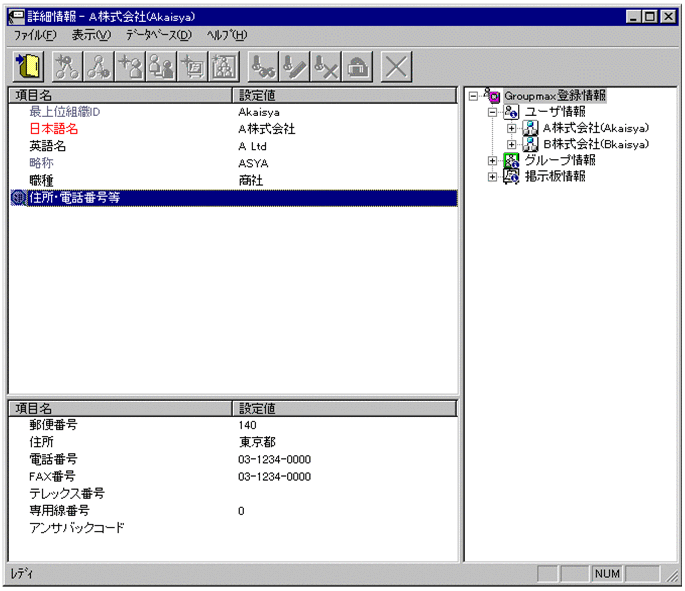Click the value 東京都
This screenshot has width=685, height=591.
257,442
